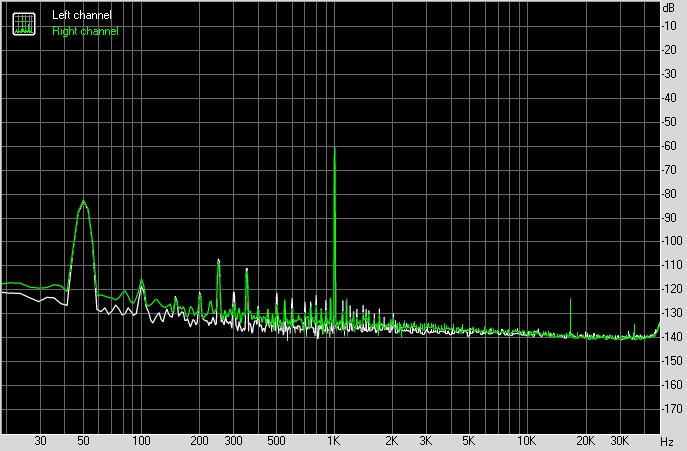Select the 'Right channel' legend label

click(x=85, y=31)
